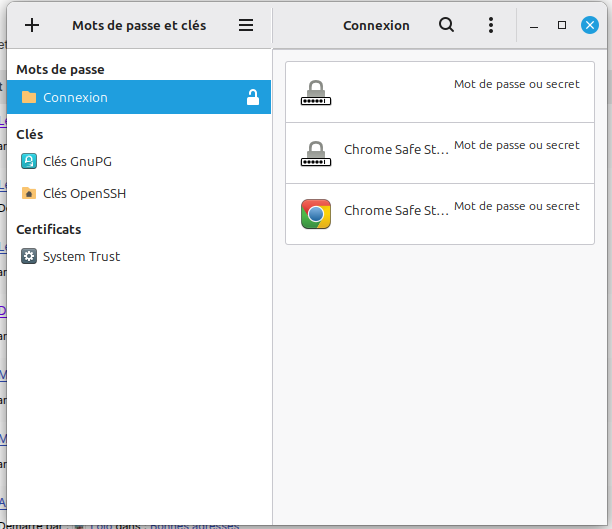The width and height of the screenshot is (612, 529).
Task: Click the plus button to add item
Action: 32,25
